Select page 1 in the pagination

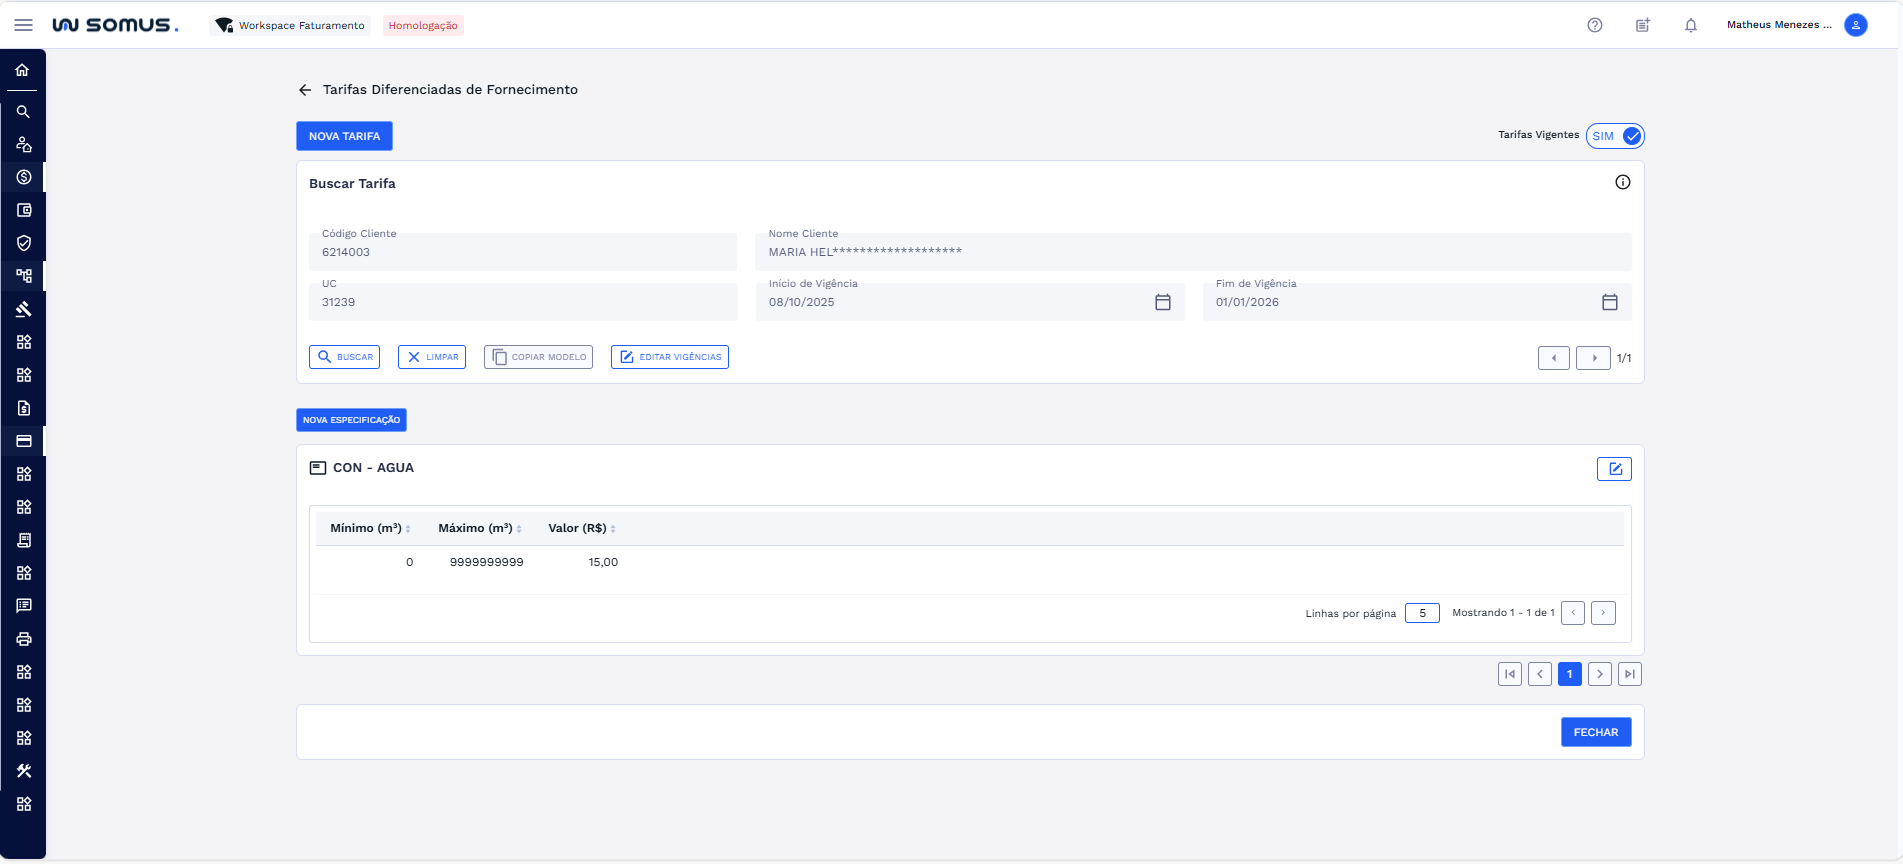[1569, 674]
